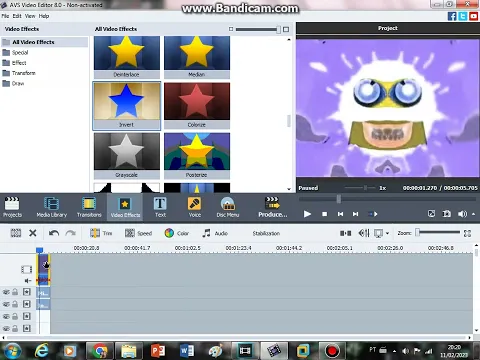The width and height of the screenshot is (480, 360).
Task: Select All Video Effects category
Action: (x=45, y=42)
